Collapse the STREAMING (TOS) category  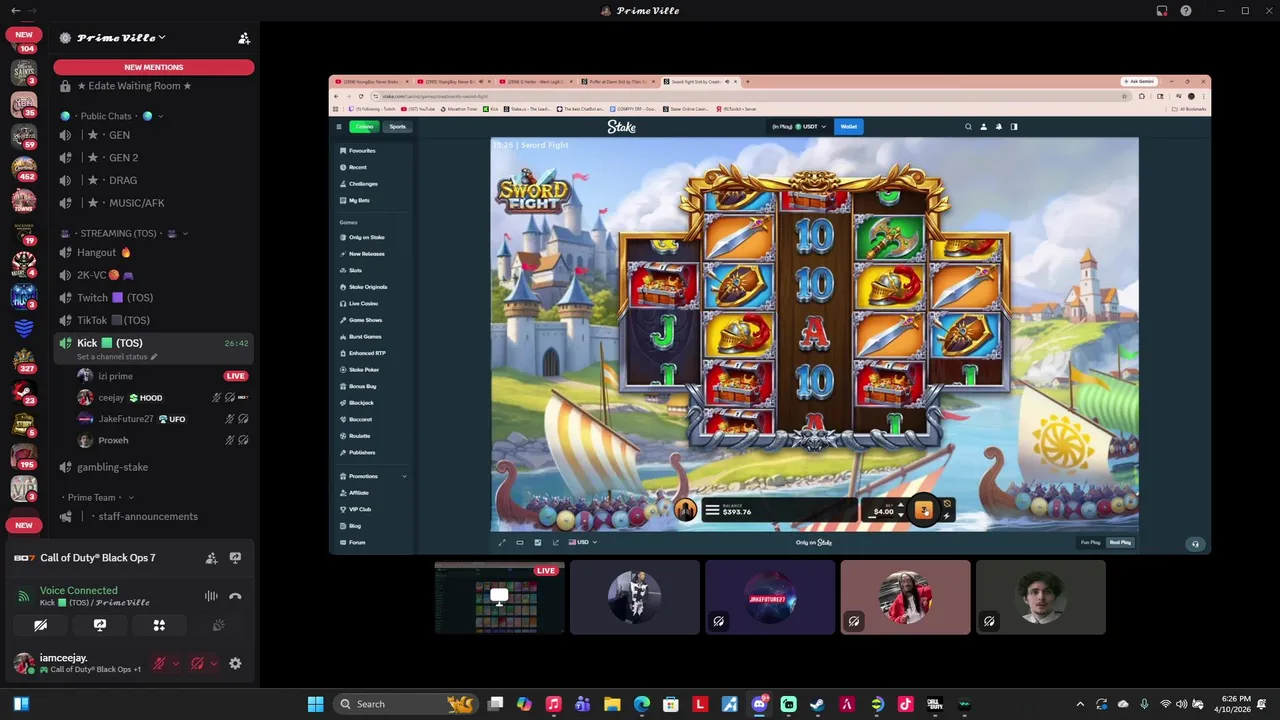(x=124, y=233)
